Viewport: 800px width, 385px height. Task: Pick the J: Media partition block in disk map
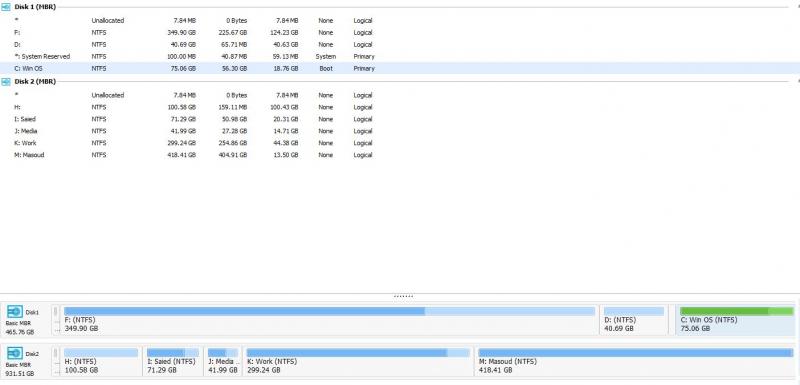click(223, 361)
